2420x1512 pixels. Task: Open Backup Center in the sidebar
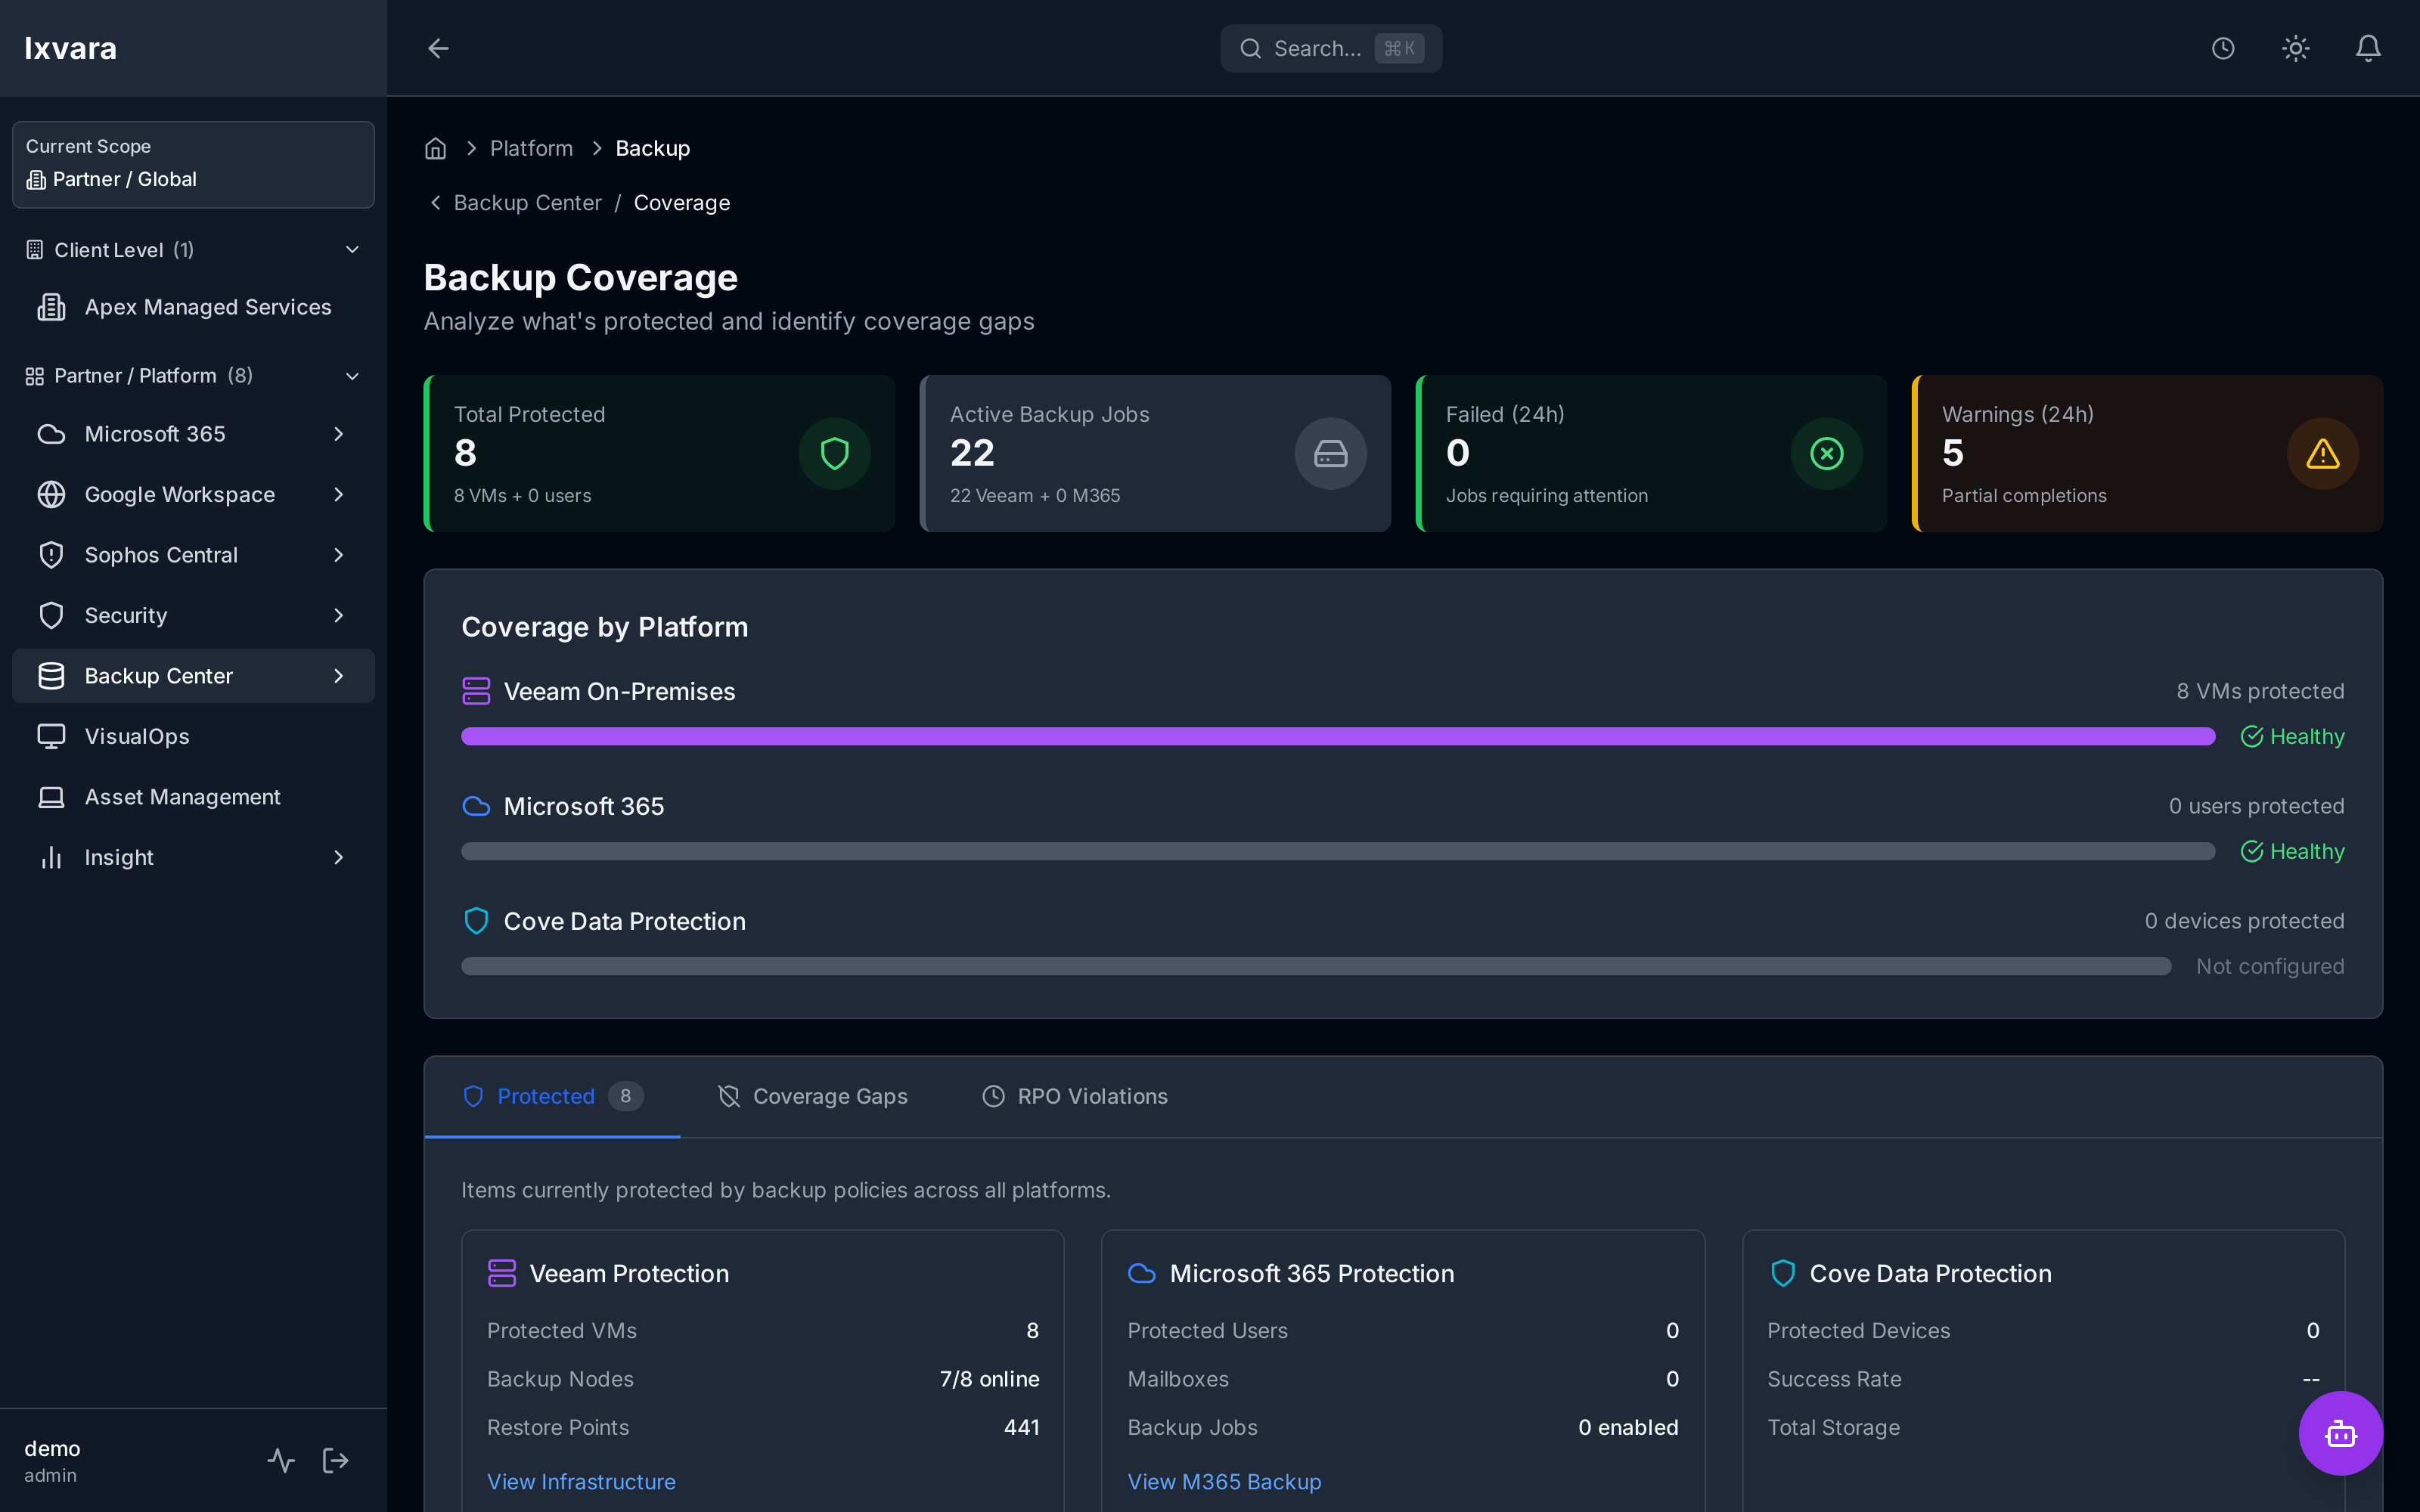point(193,676)
